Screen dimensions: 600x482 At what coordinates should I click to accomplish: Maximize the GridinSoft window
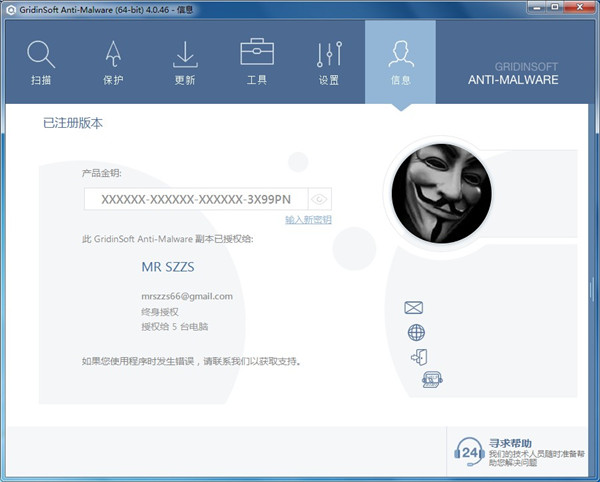[x=555, y=7]
